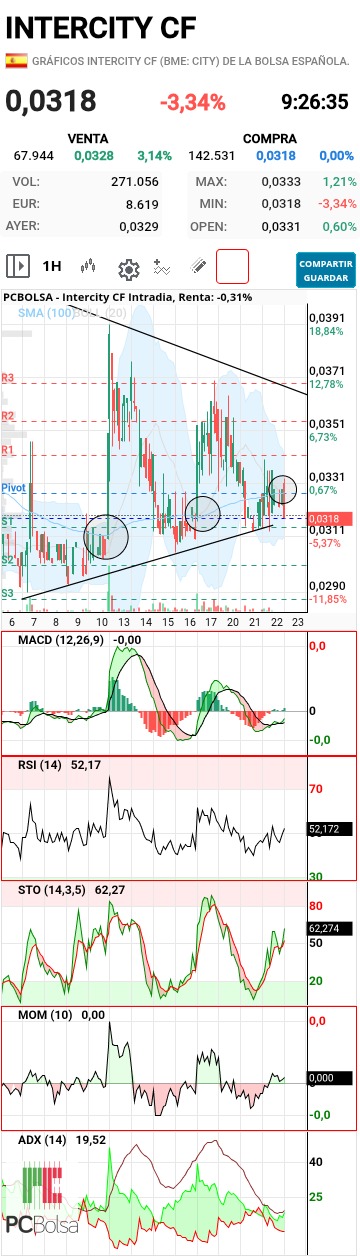Image resolution: width=360 pixels, height=1256 pixels.
Task: Change the 1H timeframe interval
Action: click(x=52, y=267)
